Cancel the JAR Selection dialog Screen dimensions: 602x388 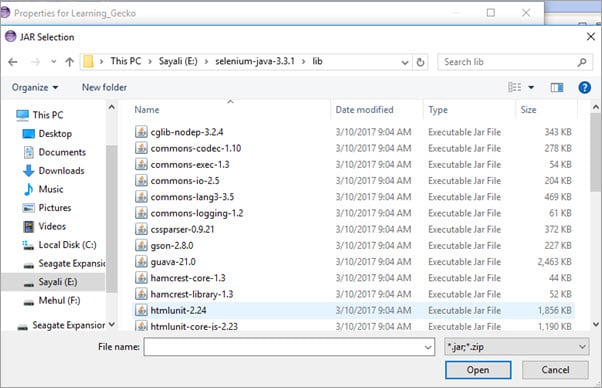(x=555, y=370)
